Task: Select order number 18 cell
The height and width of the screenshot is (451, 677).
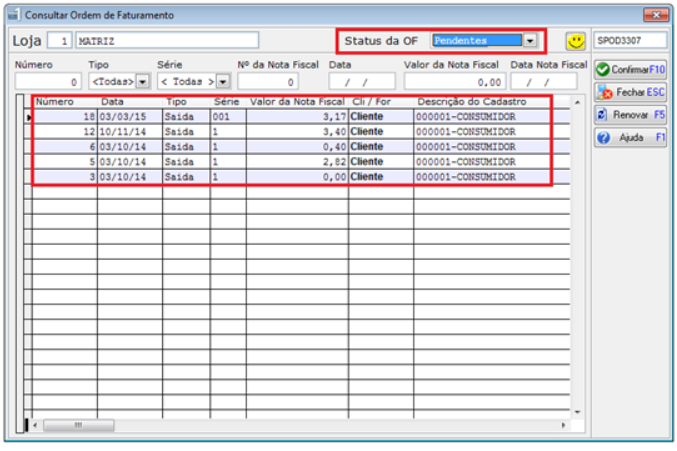Action: [x=65, y=117]
